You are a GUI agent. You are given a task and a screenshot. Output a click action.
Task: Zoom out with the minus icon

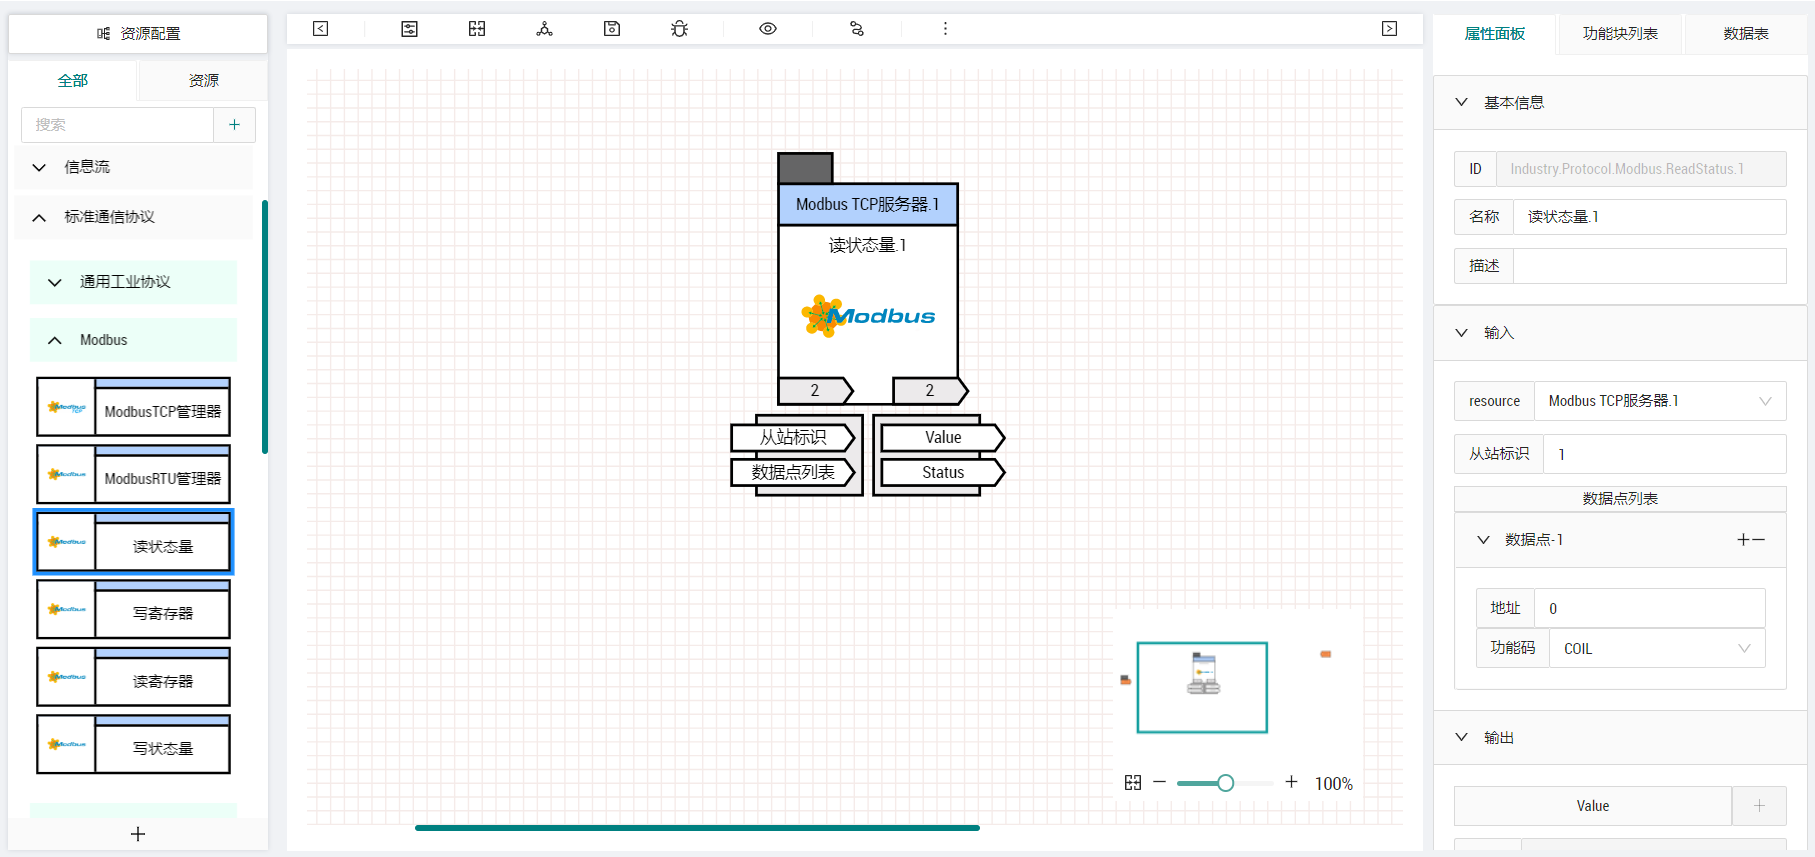1160,782
